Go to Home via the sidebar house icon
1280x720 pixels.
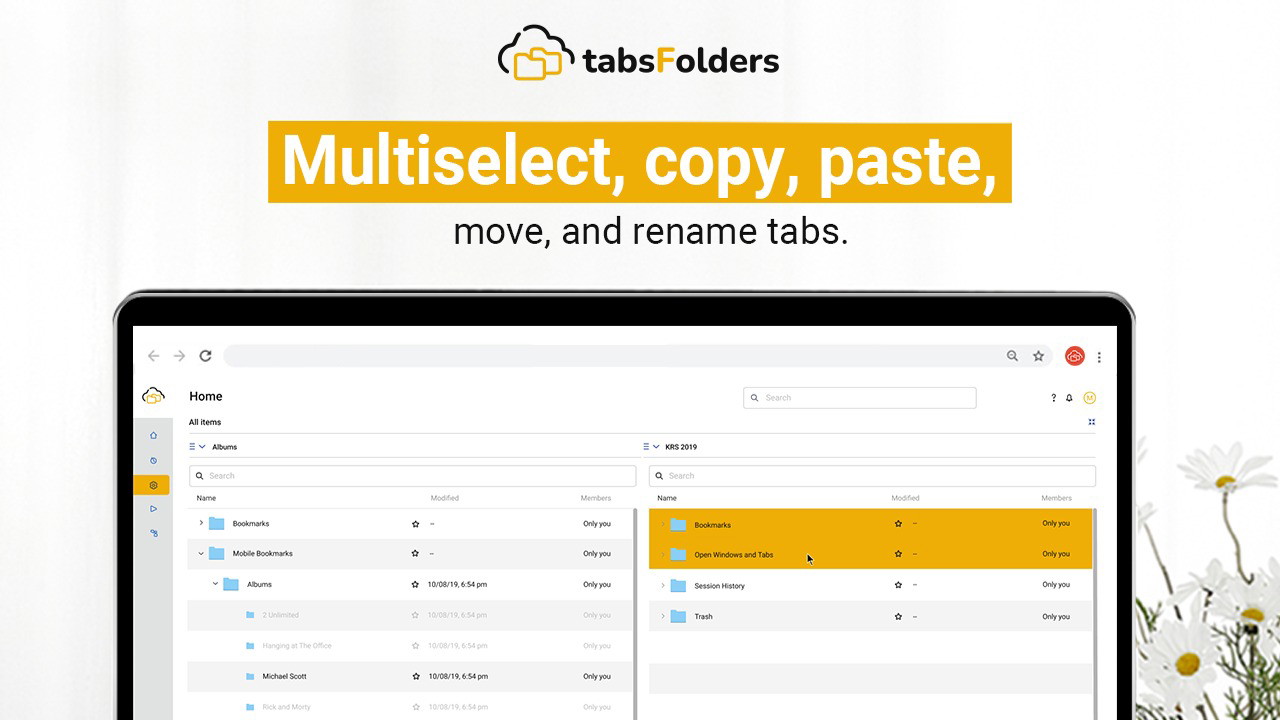(153, 435)
